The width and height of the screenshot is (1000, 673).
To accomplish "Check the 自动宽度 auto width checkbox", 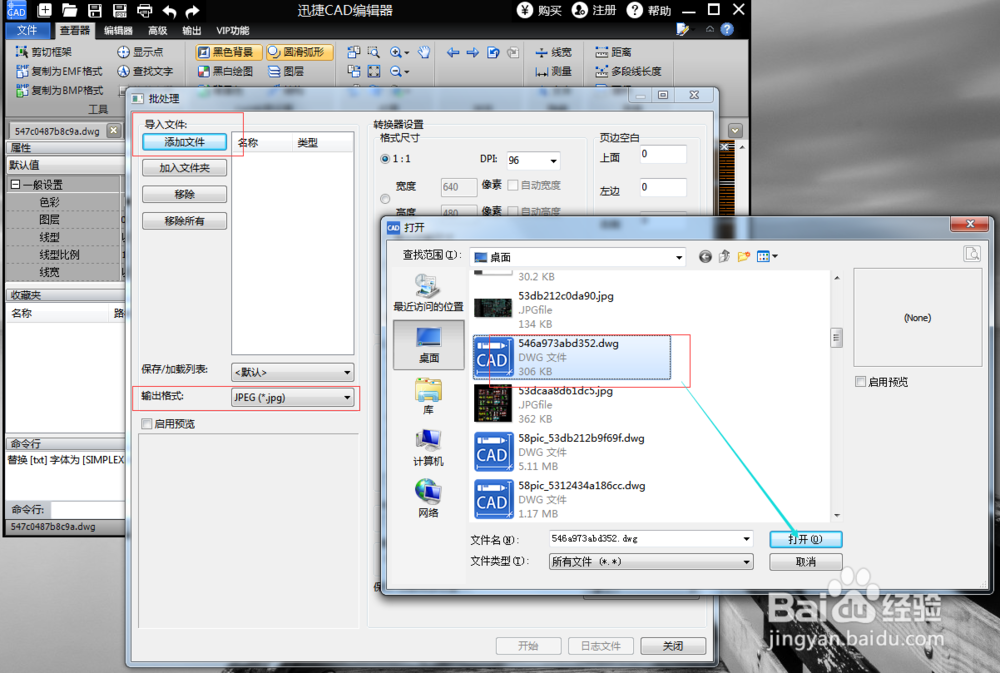I will coord(513,186).
